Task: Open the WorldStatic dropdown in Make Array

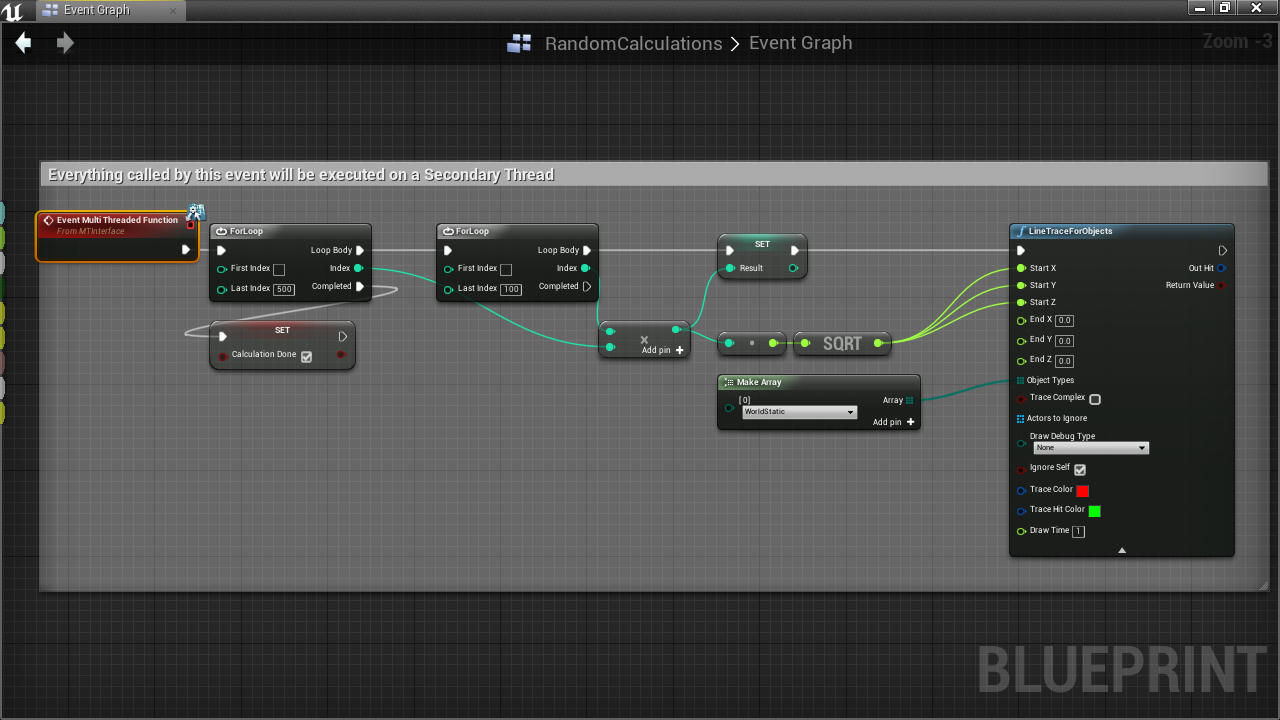Action: pyautogui.click(x=798, y=412)
